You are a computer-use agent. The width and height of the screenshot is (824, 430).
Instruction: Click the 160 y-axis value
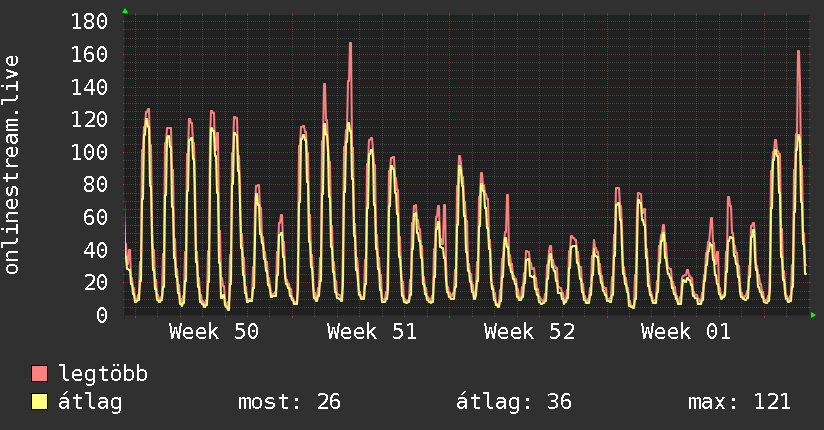(89, 54)
